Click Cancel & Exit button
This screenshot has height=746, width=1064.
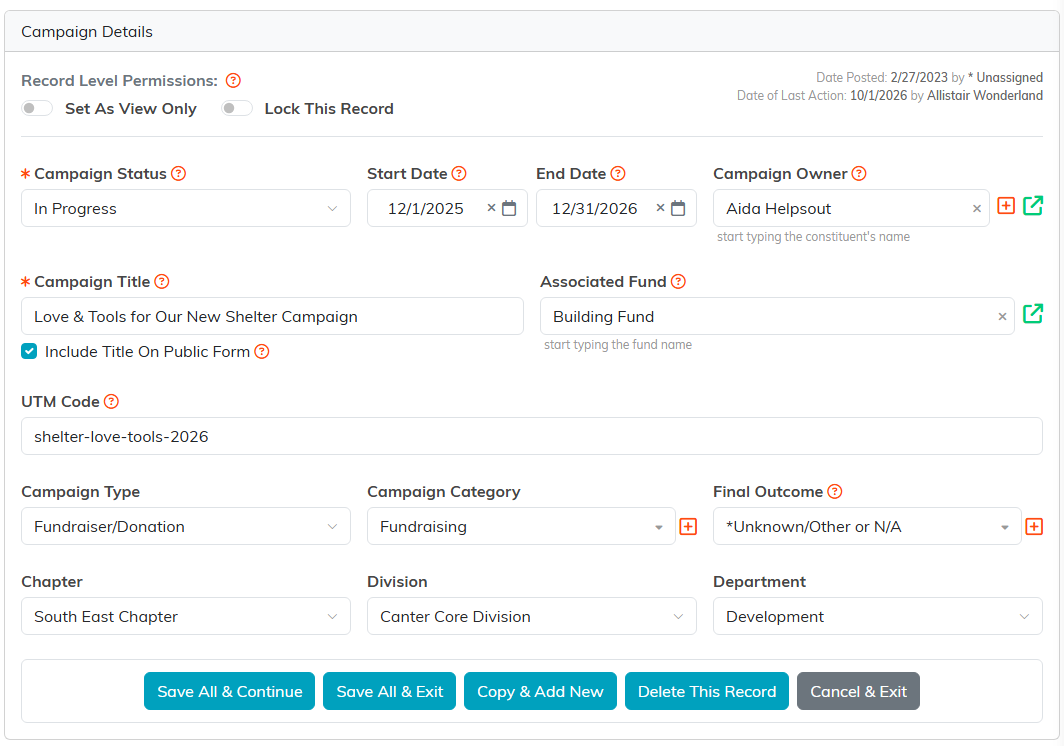(858, 691)
